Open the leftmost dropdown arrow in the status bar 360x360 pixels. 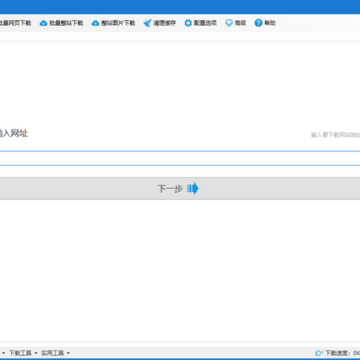coord(3,353)
